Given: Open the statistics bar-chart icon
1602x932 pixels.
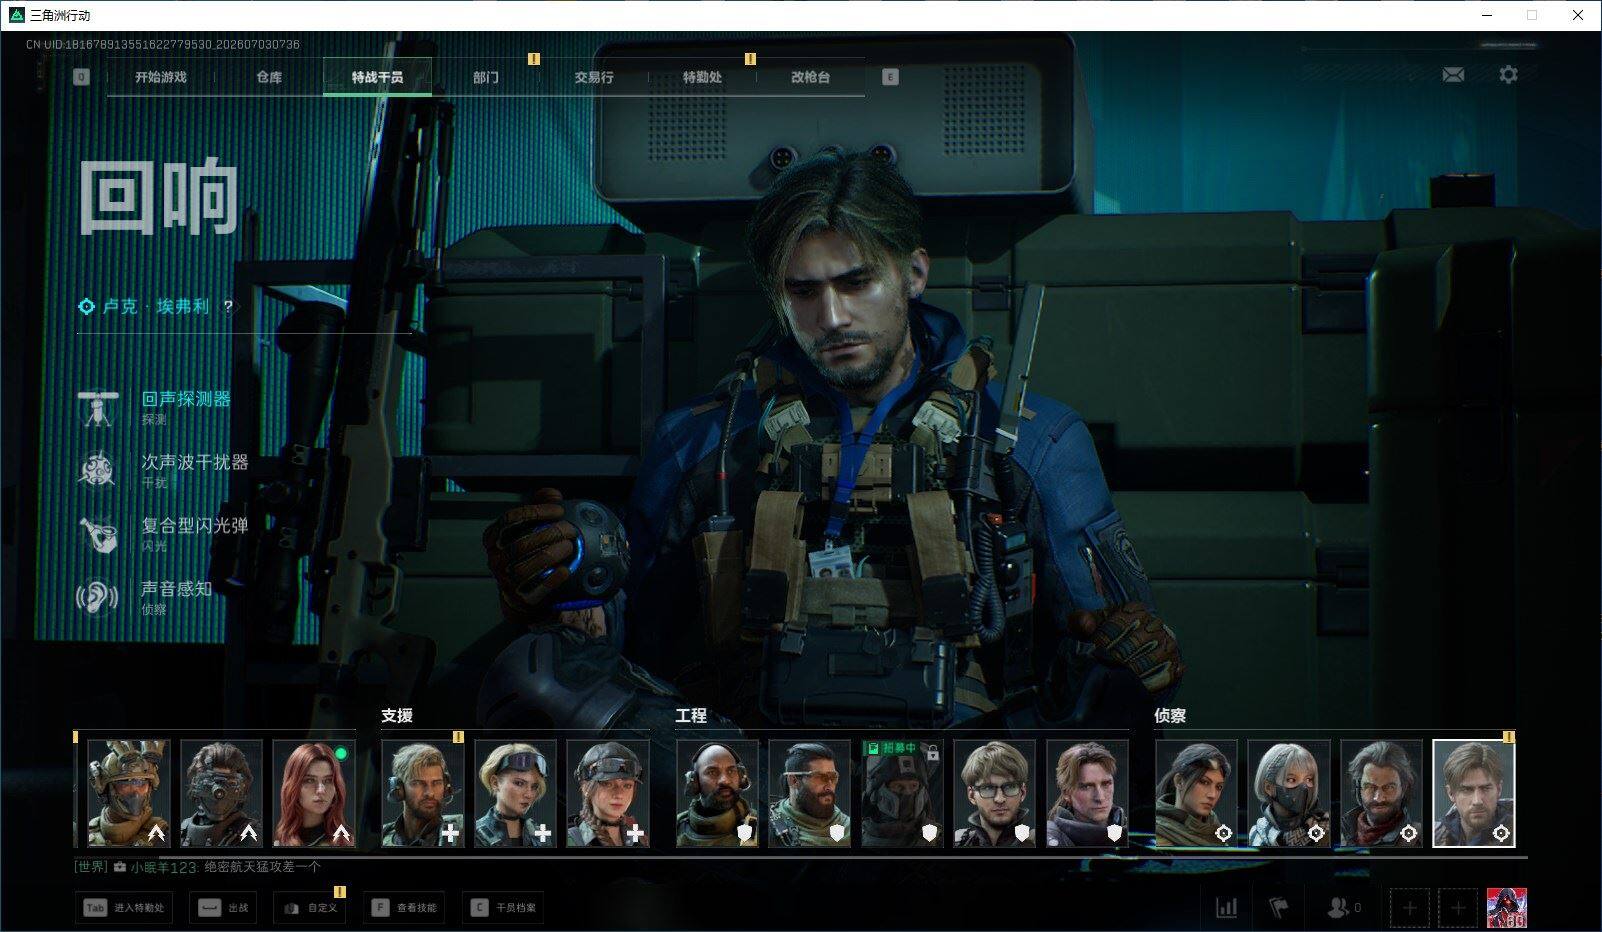Looking at the screenshot, I should [x=1226, y=908].
